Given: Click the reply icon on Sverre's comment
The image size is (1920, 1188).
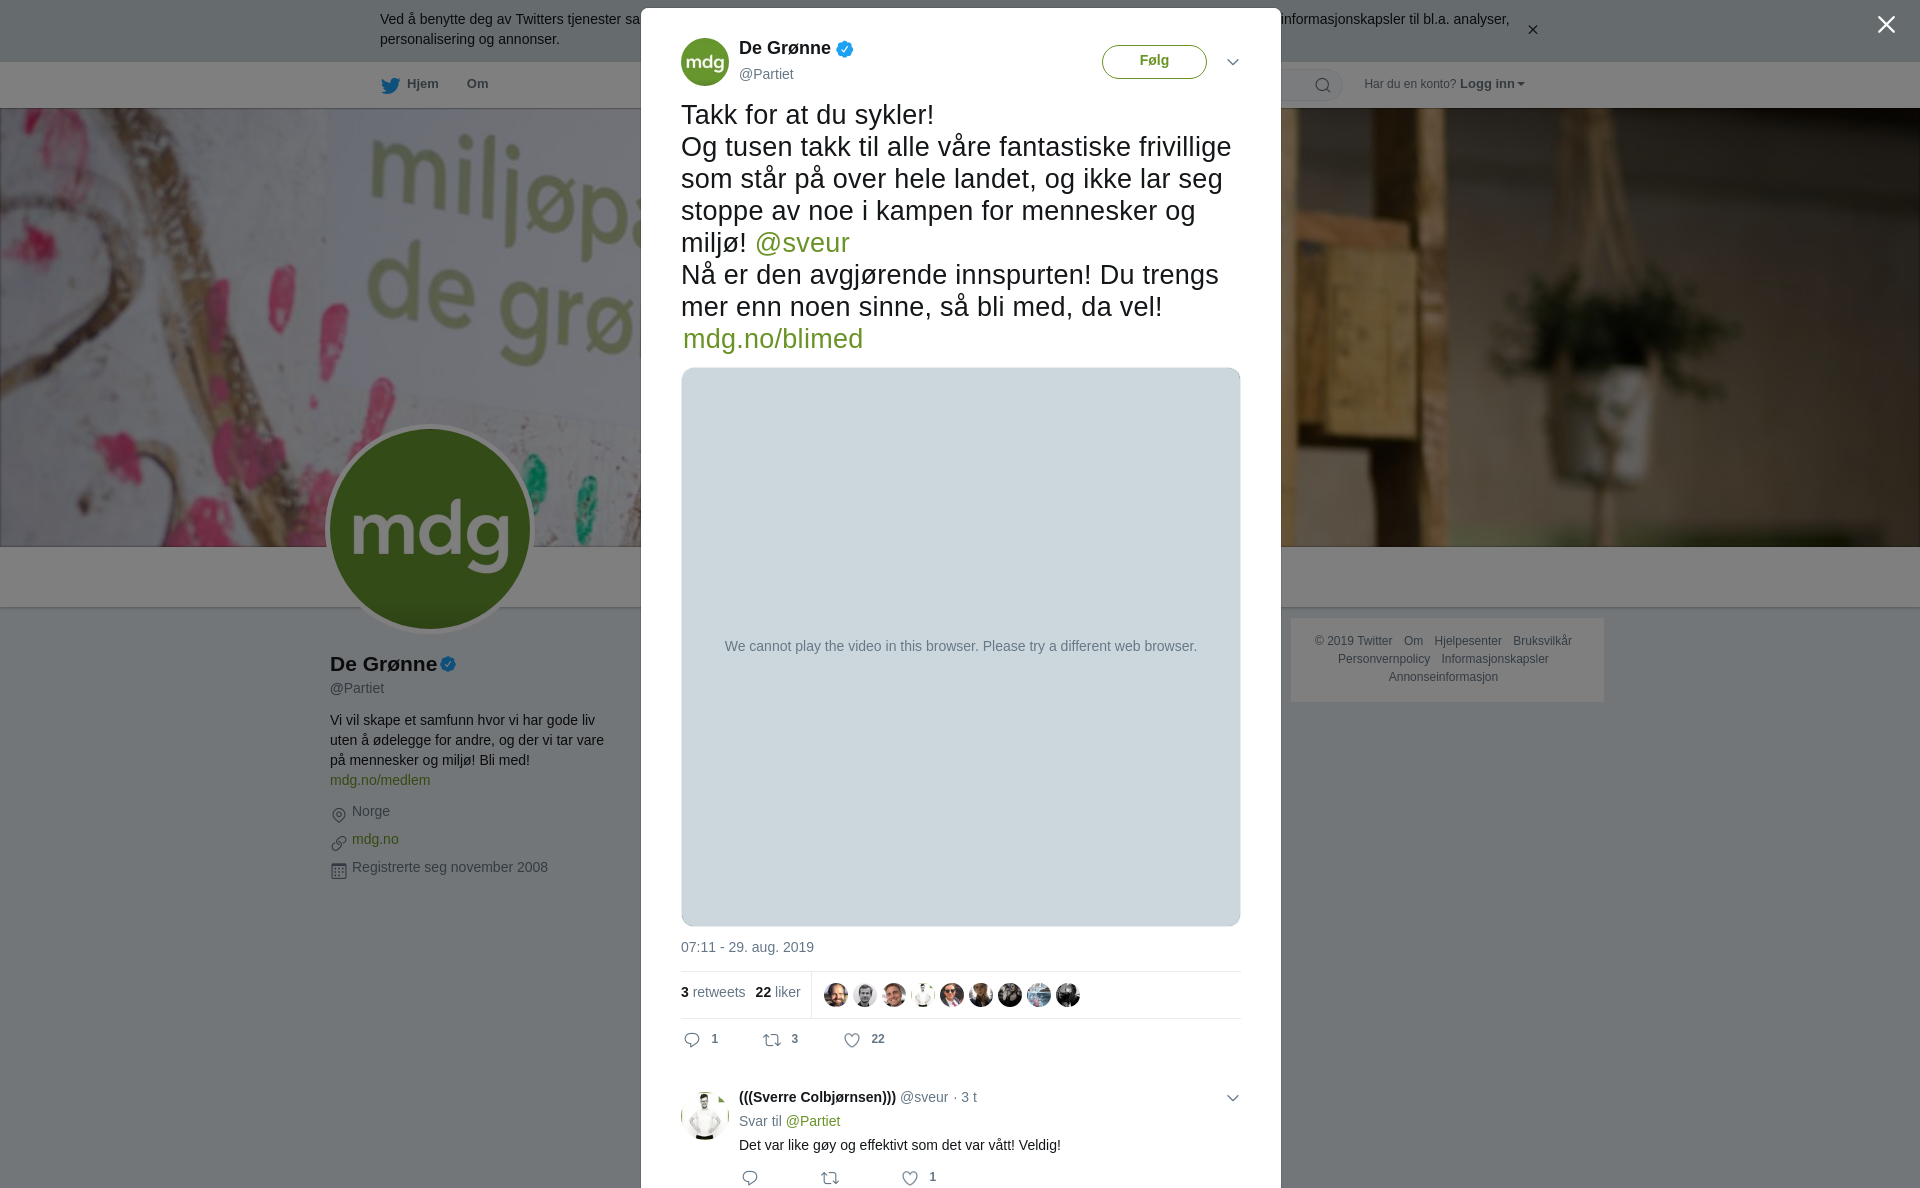Looking at the screenshot, I should [x=750, y=1178].
